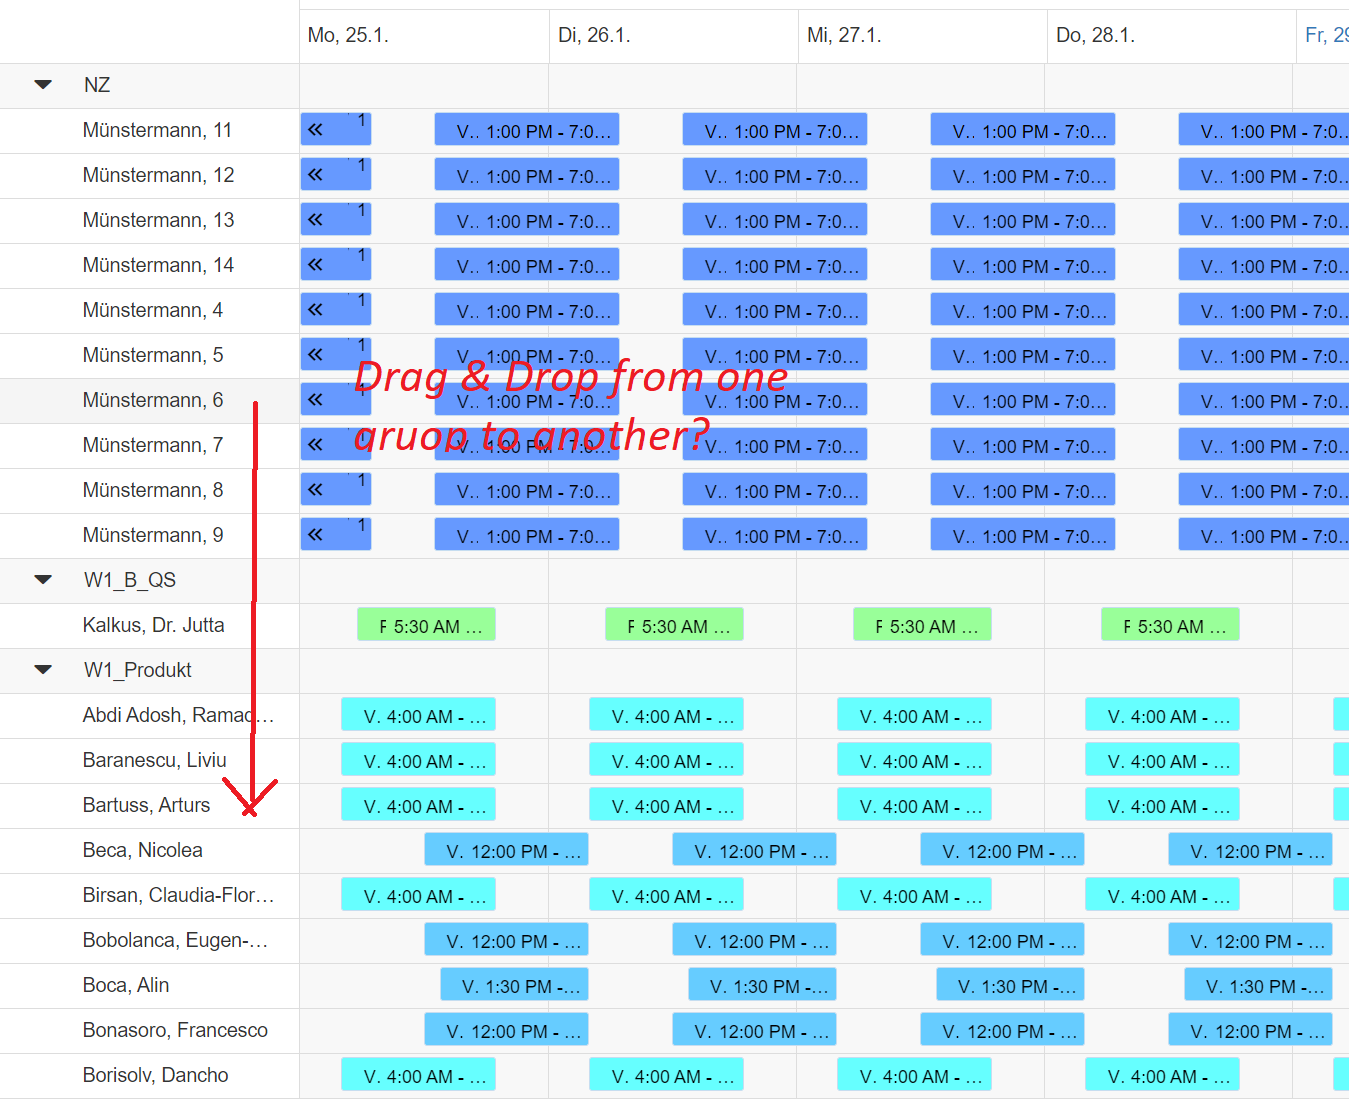Click the continuation arrow in Münstermann, 11 row
The width and height of the screenshot is (1349, 1099).
coord(316,130)
